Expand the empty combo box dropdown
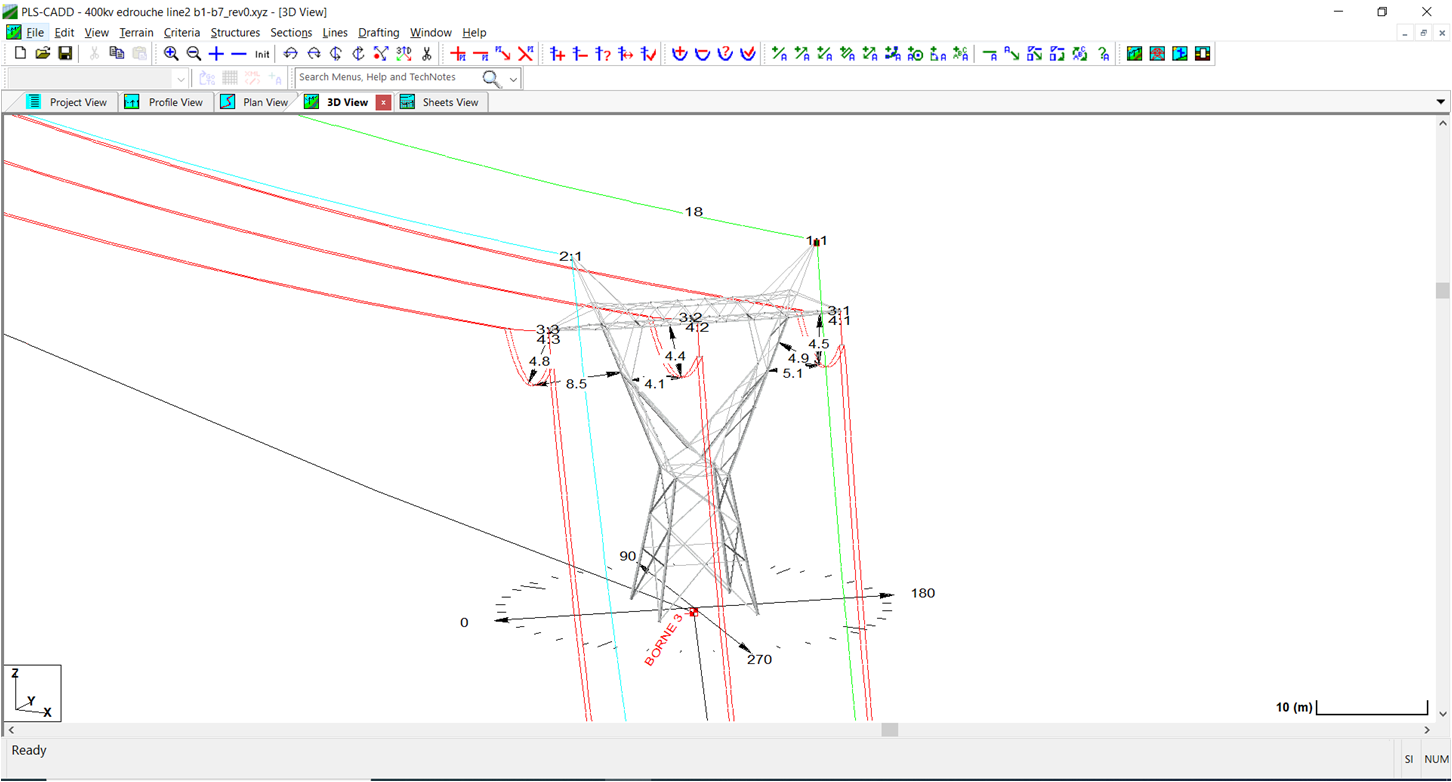This screenshot has width=1452, height=782. [x=180, y=78]
